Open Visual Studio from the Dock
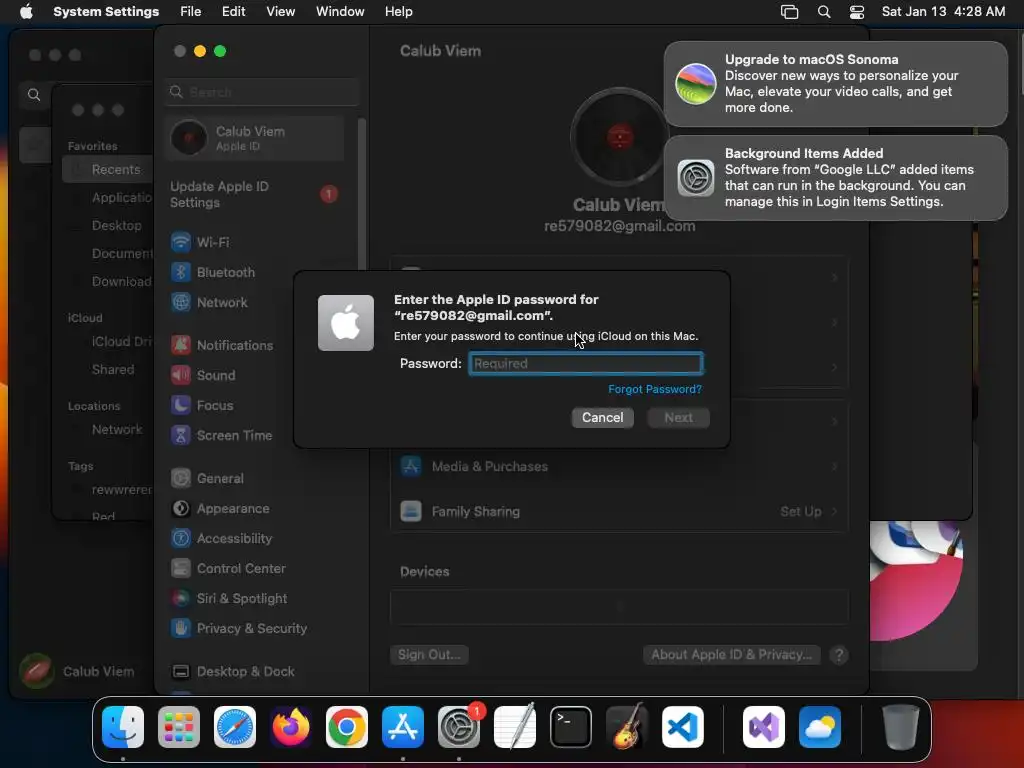The image size is (1024, 768). coord(764,727)
